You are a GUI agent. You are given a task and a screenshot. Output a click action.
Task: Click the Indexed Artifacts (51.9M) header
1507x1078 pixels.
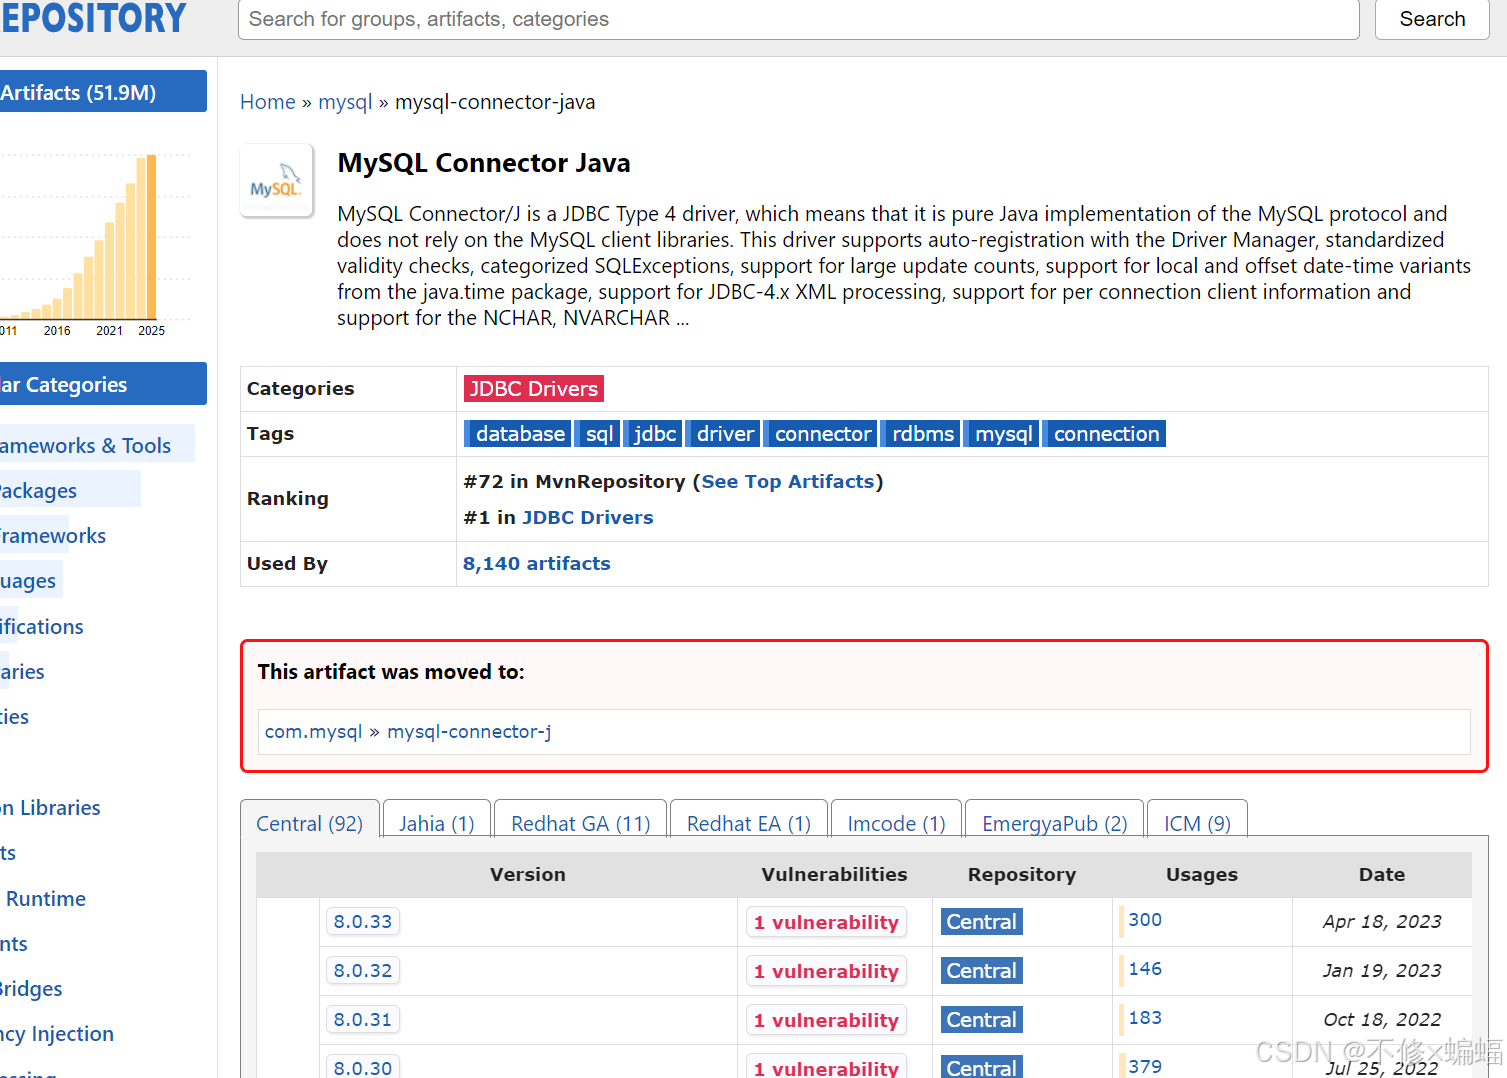103,92
